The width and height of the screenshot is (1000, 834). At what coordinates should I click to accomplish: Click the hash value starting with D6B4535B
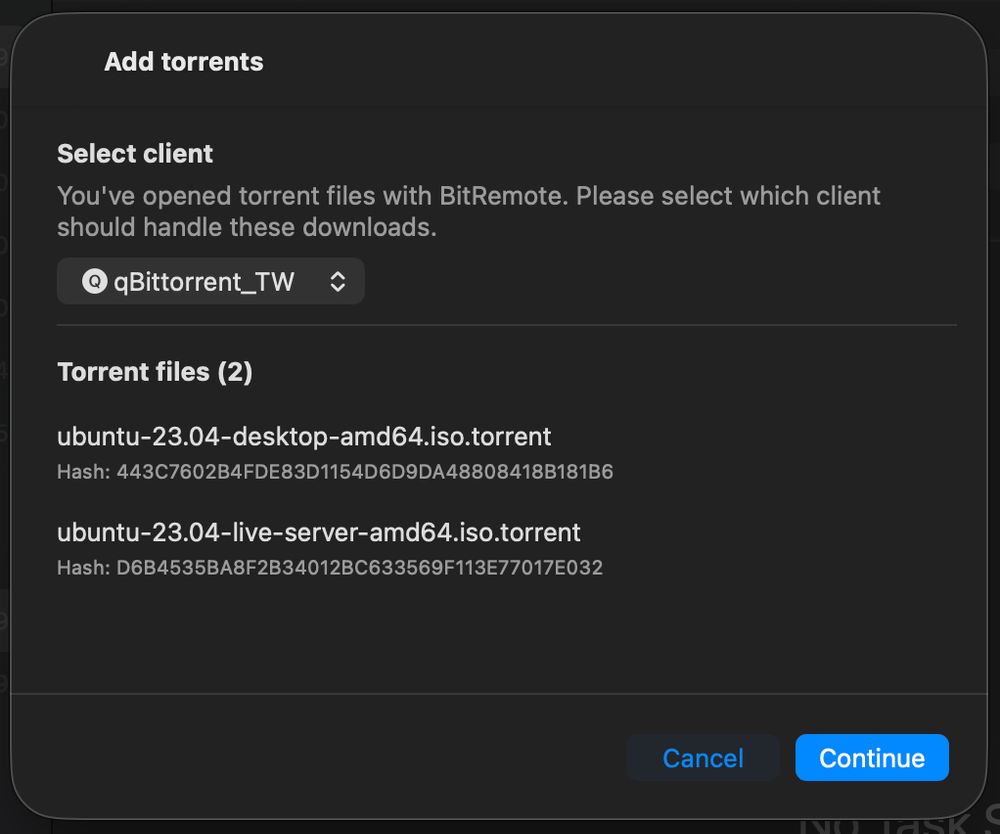(x=360, y=568)
